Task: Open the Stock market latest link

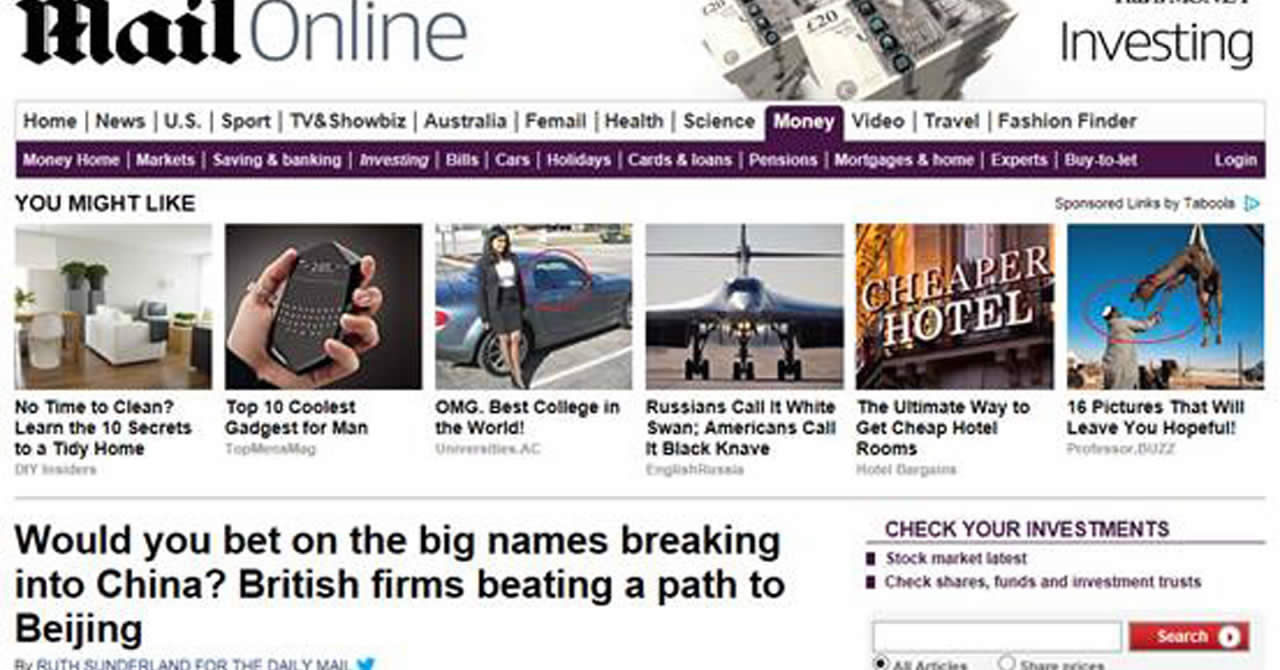Action: (956, 559)
